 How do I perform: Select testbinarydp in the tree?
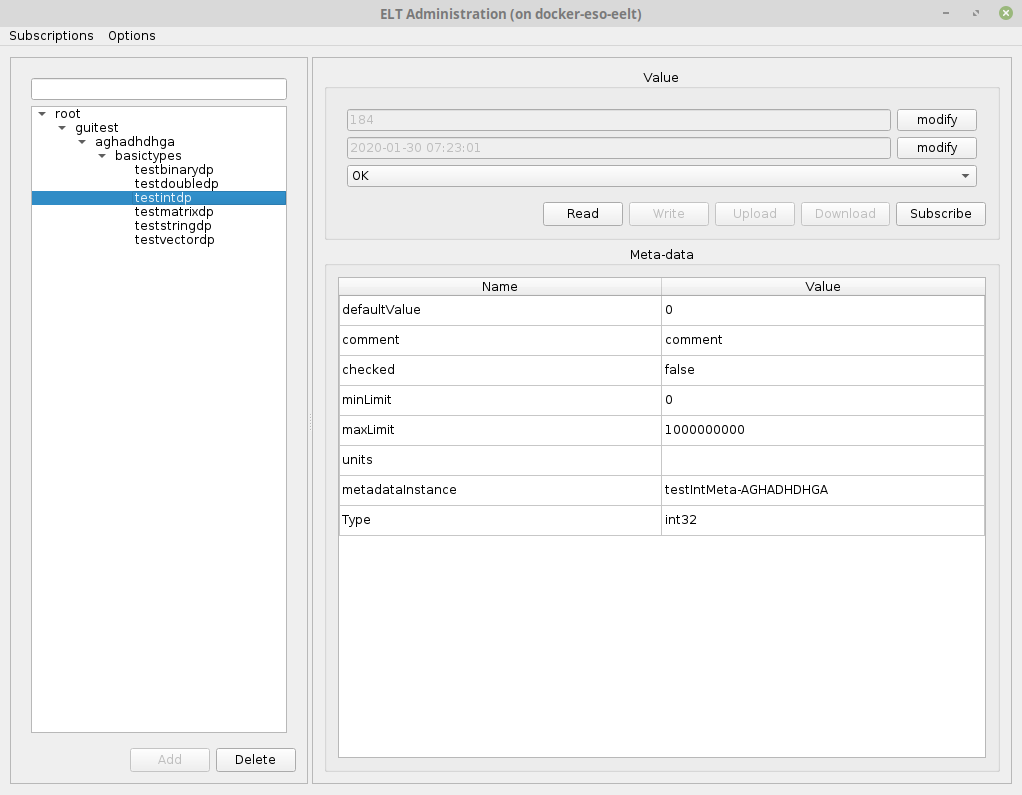174,170
